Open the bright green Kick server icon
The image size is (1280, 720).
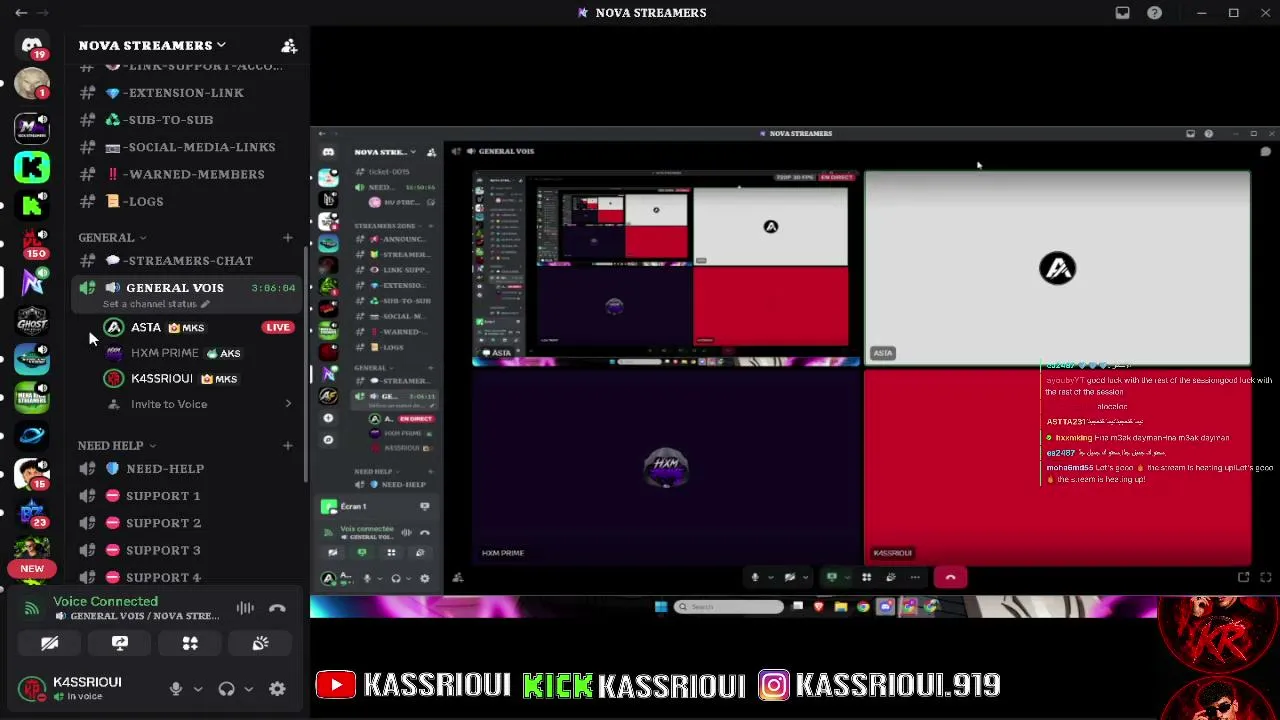[32, 166]
